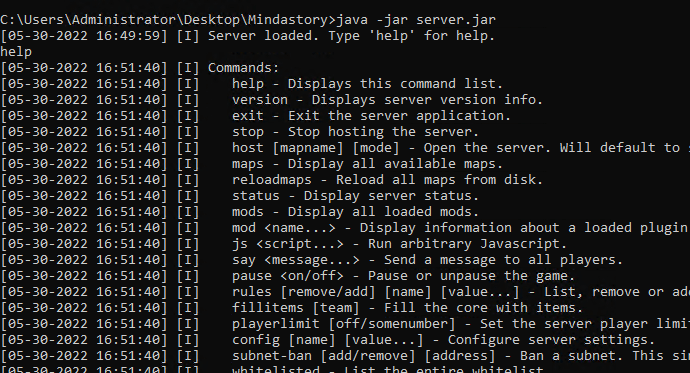
Task: Select 'mods - Display all loaded mods.'
Action: pos(355,212)
